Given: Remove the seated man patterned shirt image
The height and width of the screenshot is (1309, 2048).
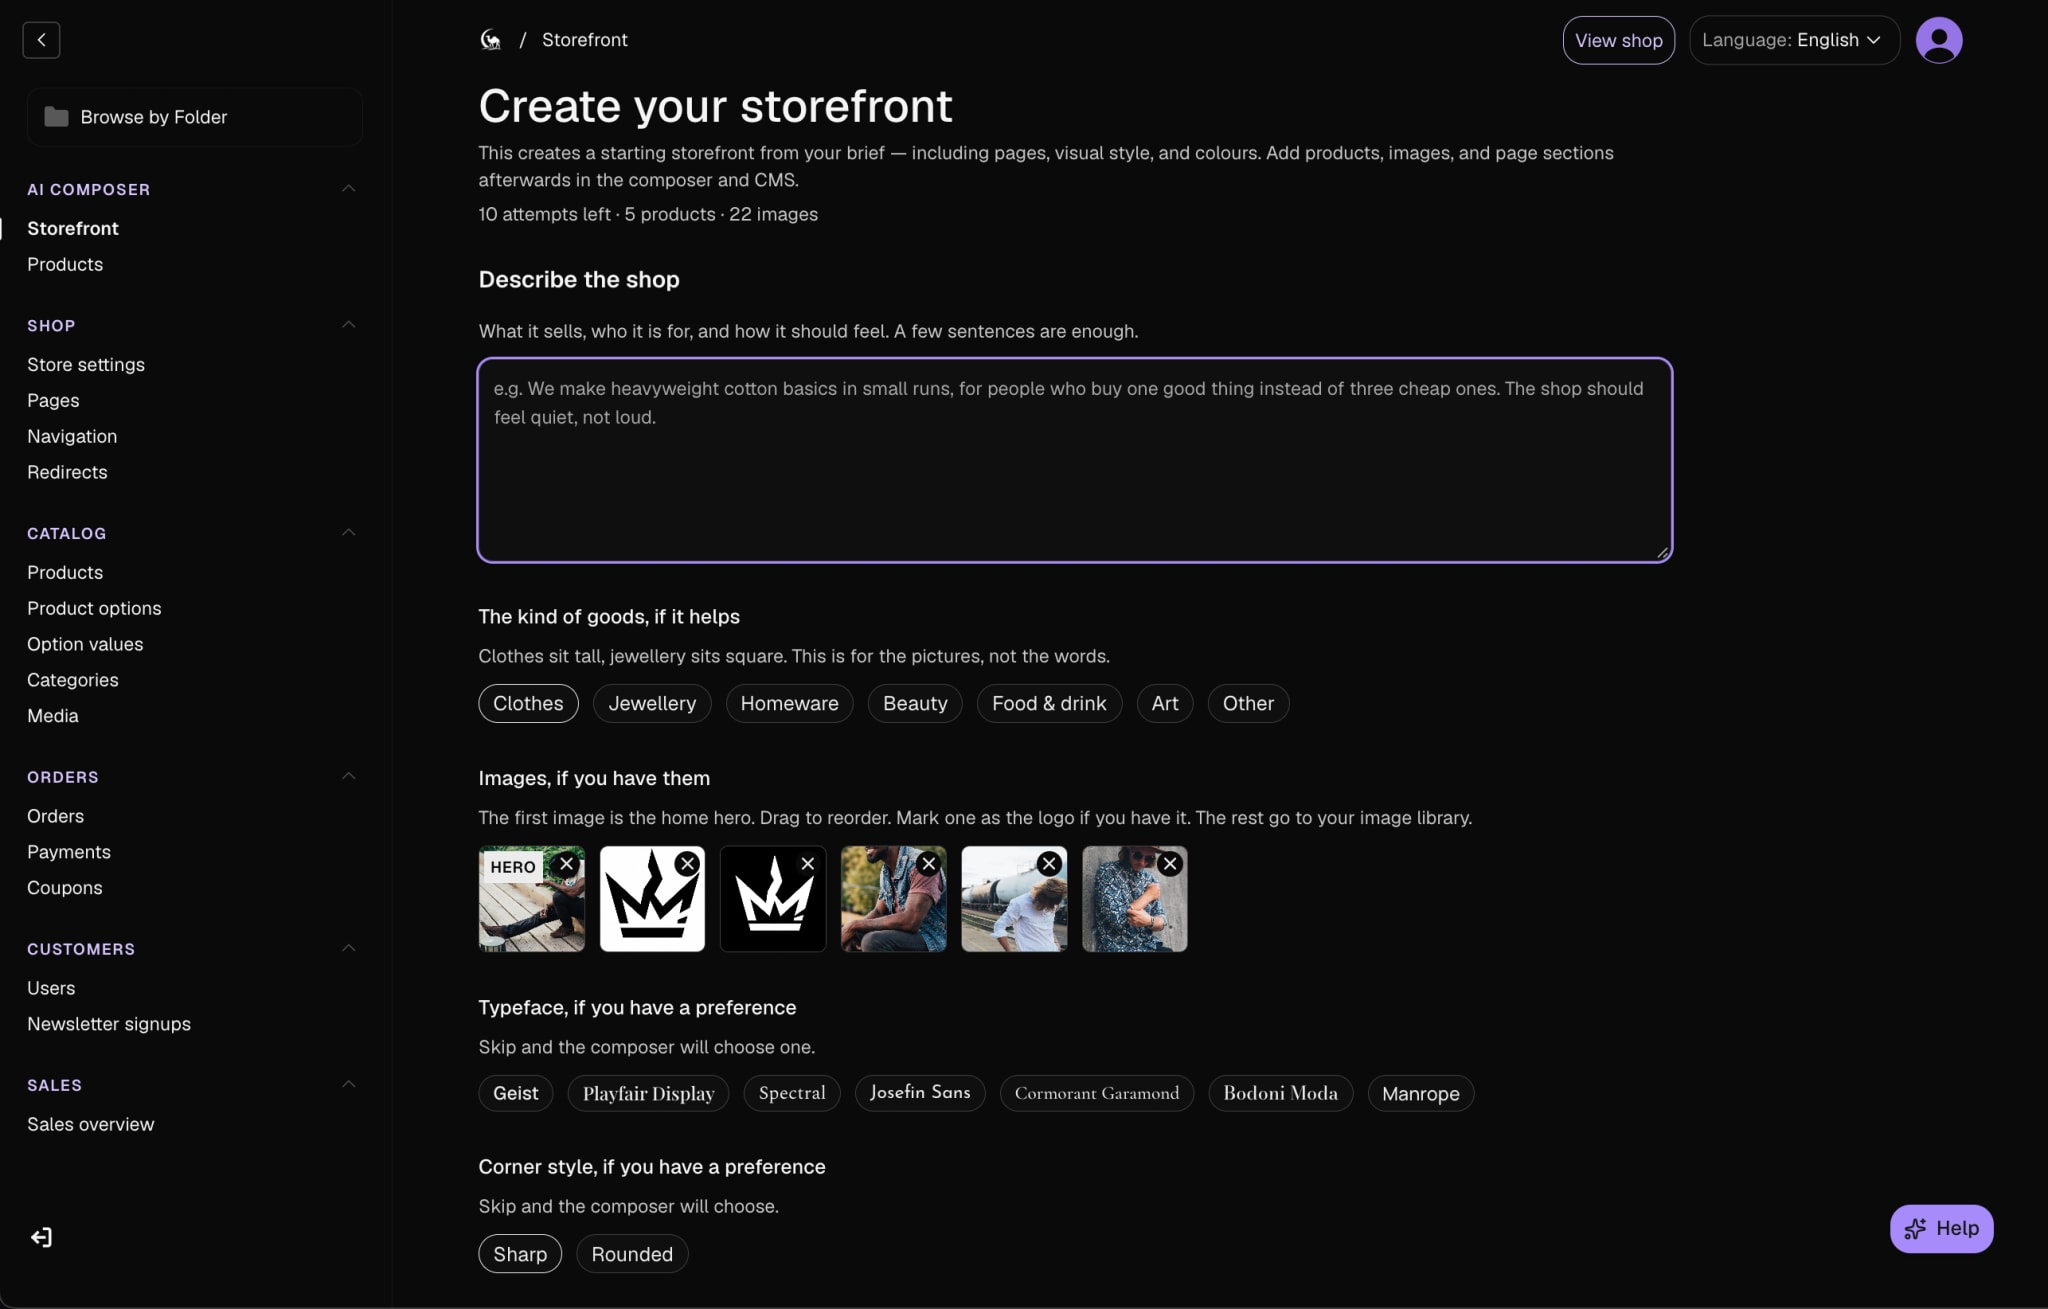Looking at the screenshot, I should (x=929, y=863).
